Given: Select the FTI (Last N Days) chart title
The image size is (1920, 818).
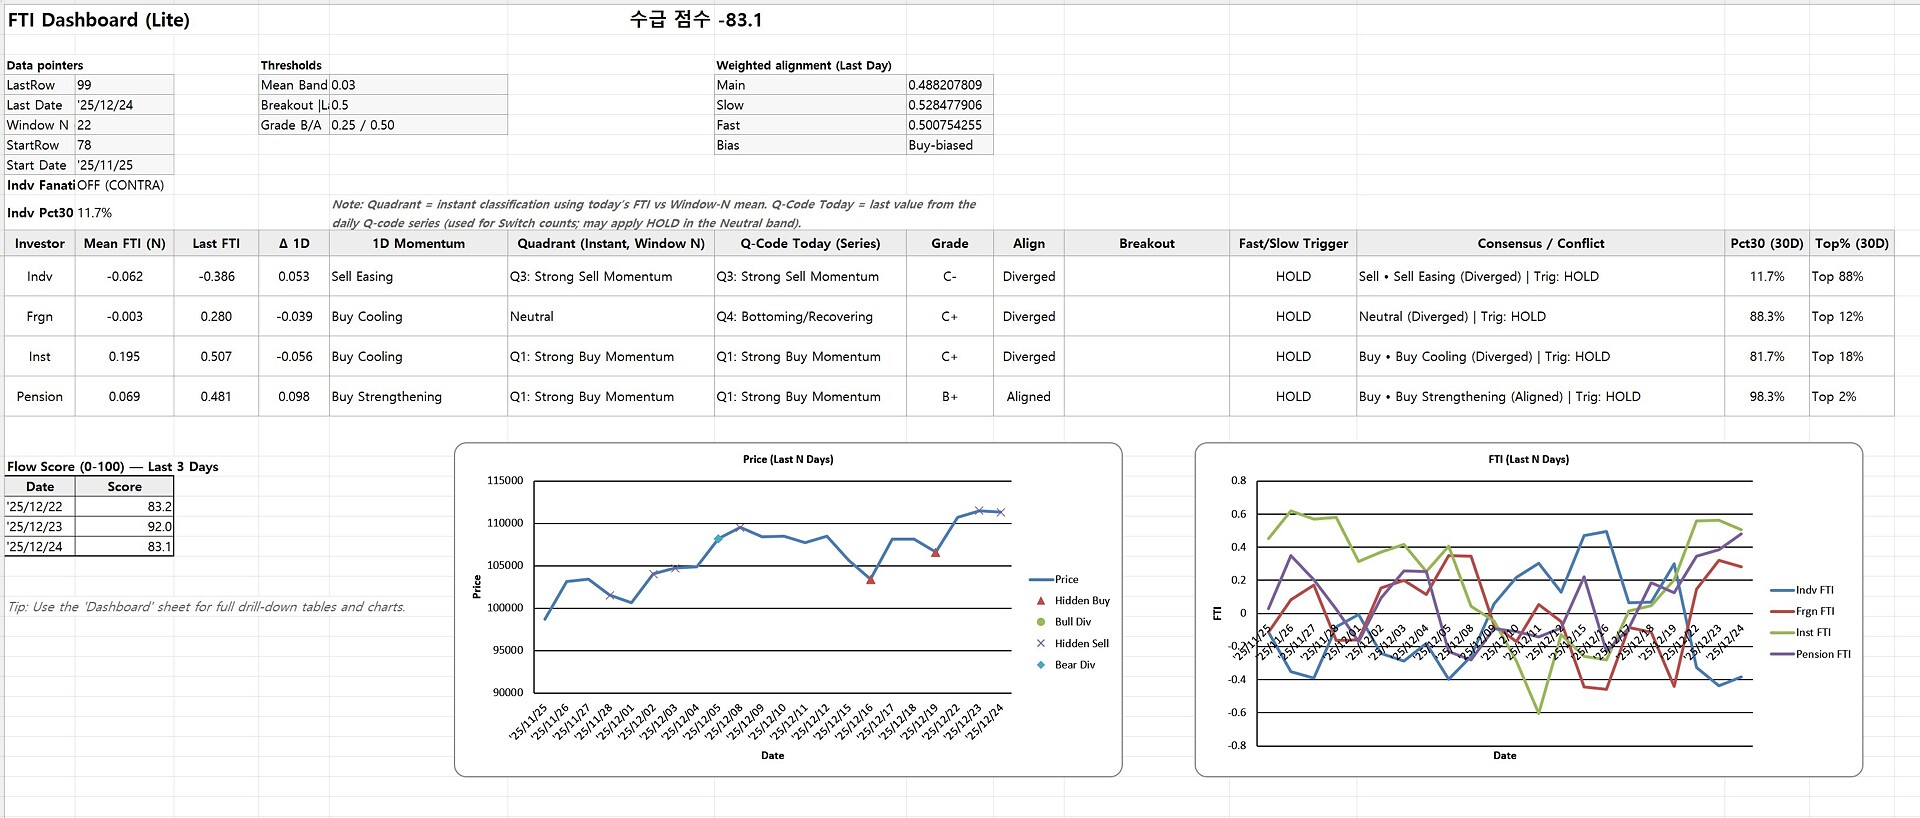Looking at the screenshot, I should click(x=1528, y=460).
